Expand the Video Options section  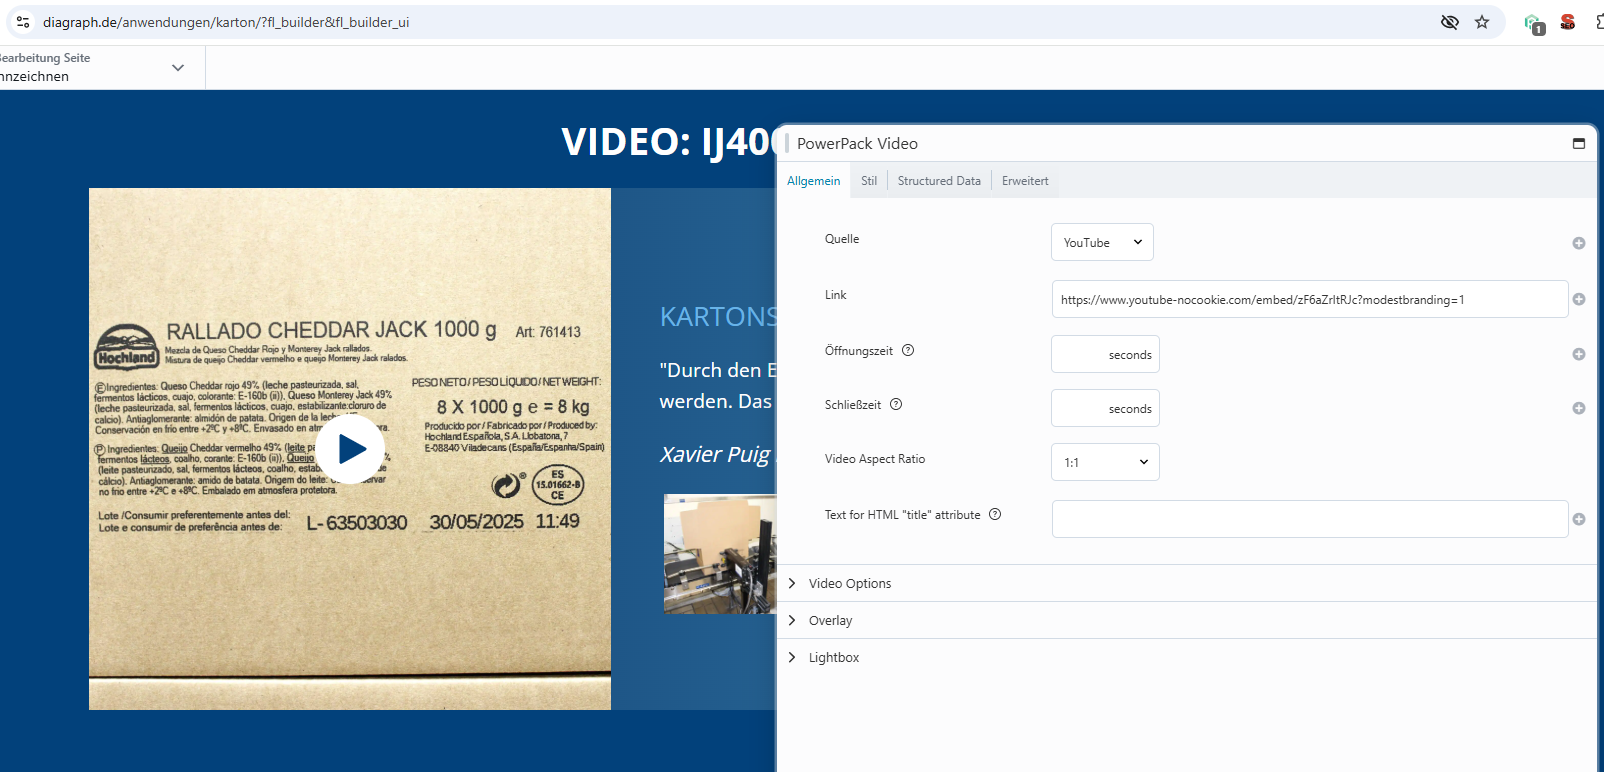tap(849, 583)
